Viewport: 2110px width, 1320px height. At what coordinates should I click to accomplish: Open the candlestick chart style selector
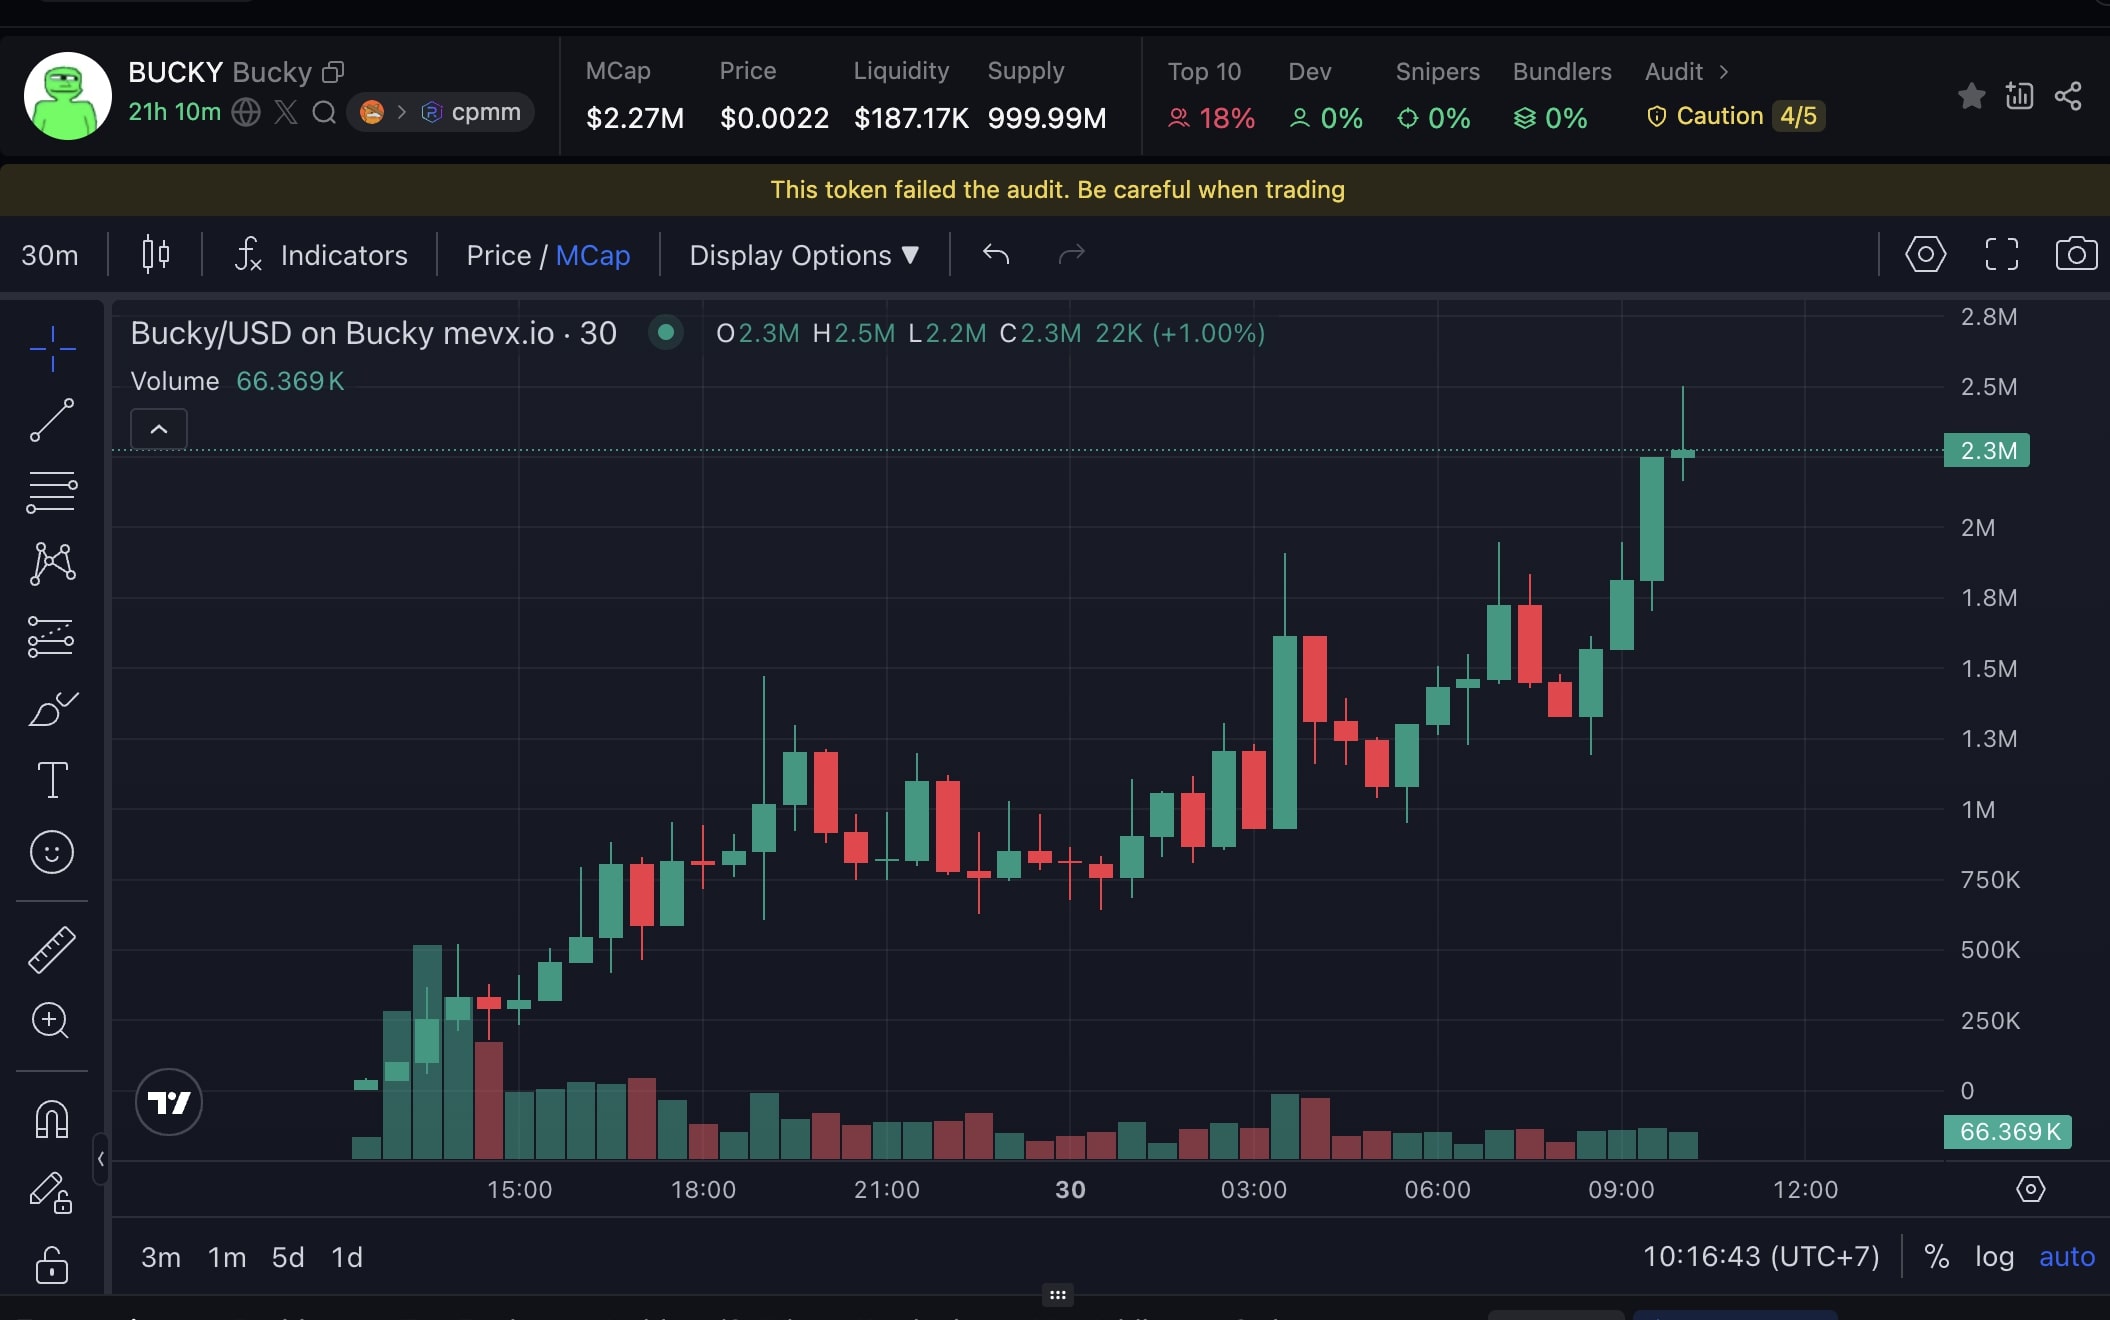click(155, 255)
